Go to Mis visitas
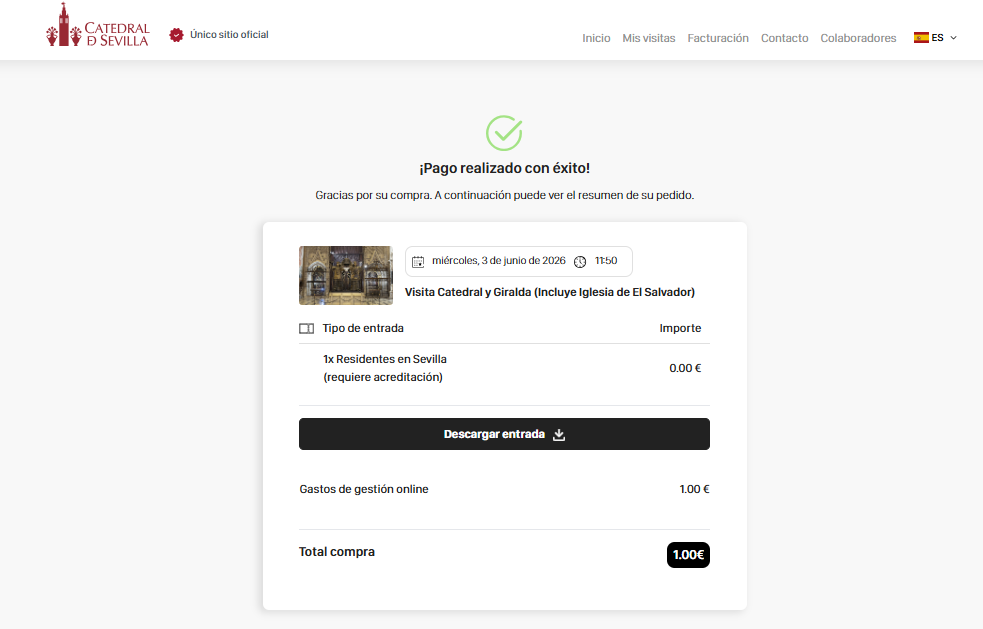Image resolution: width=983 pixels, height=629 pixels. point(649,38)
